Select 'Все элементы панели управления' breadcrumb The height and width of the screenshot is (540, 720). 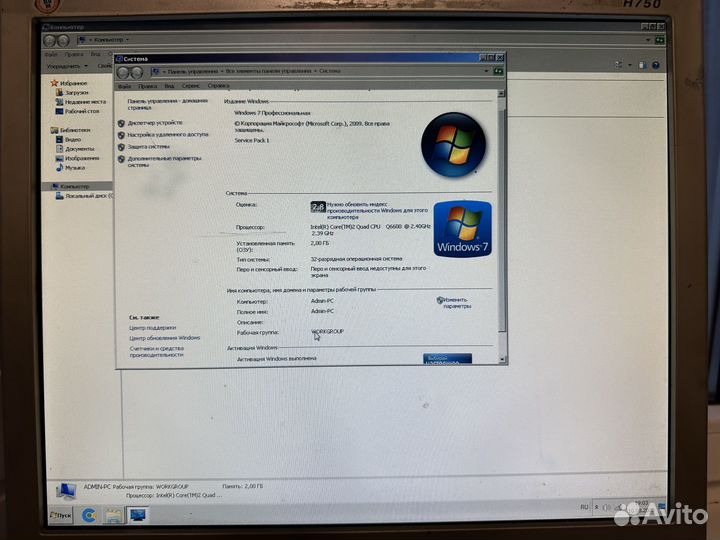(x=268, y=72)
